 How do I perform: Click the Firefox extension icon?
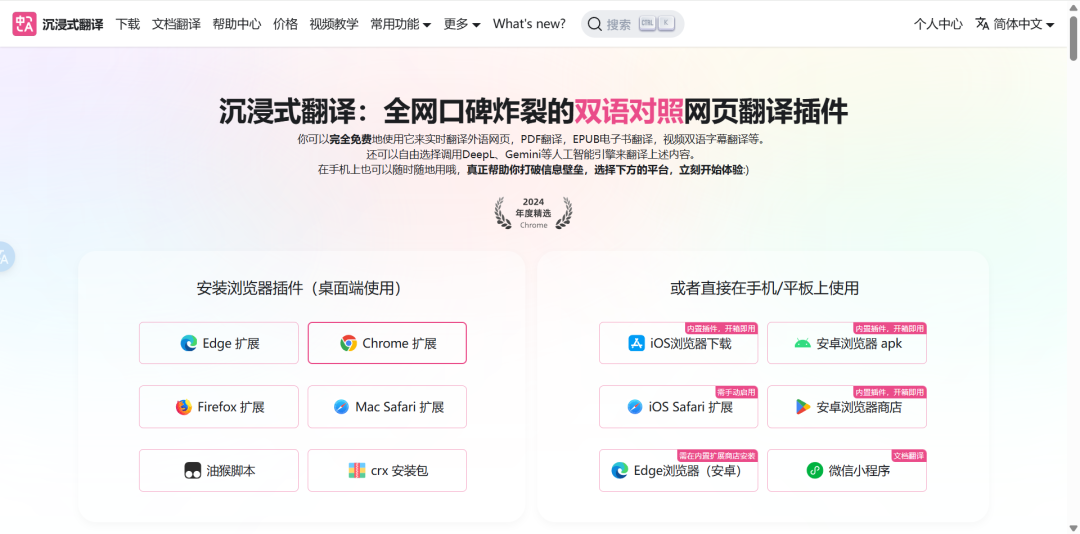(184, 407)
